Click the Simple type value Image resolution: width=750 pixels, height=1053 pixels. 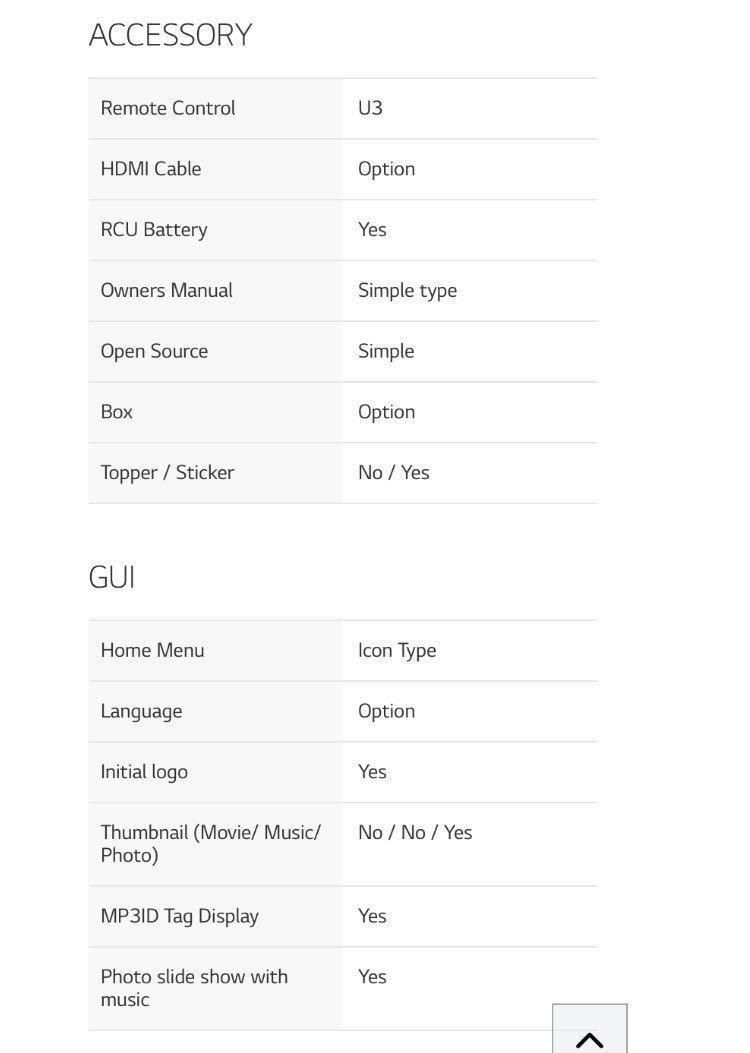tap(407, 290)
